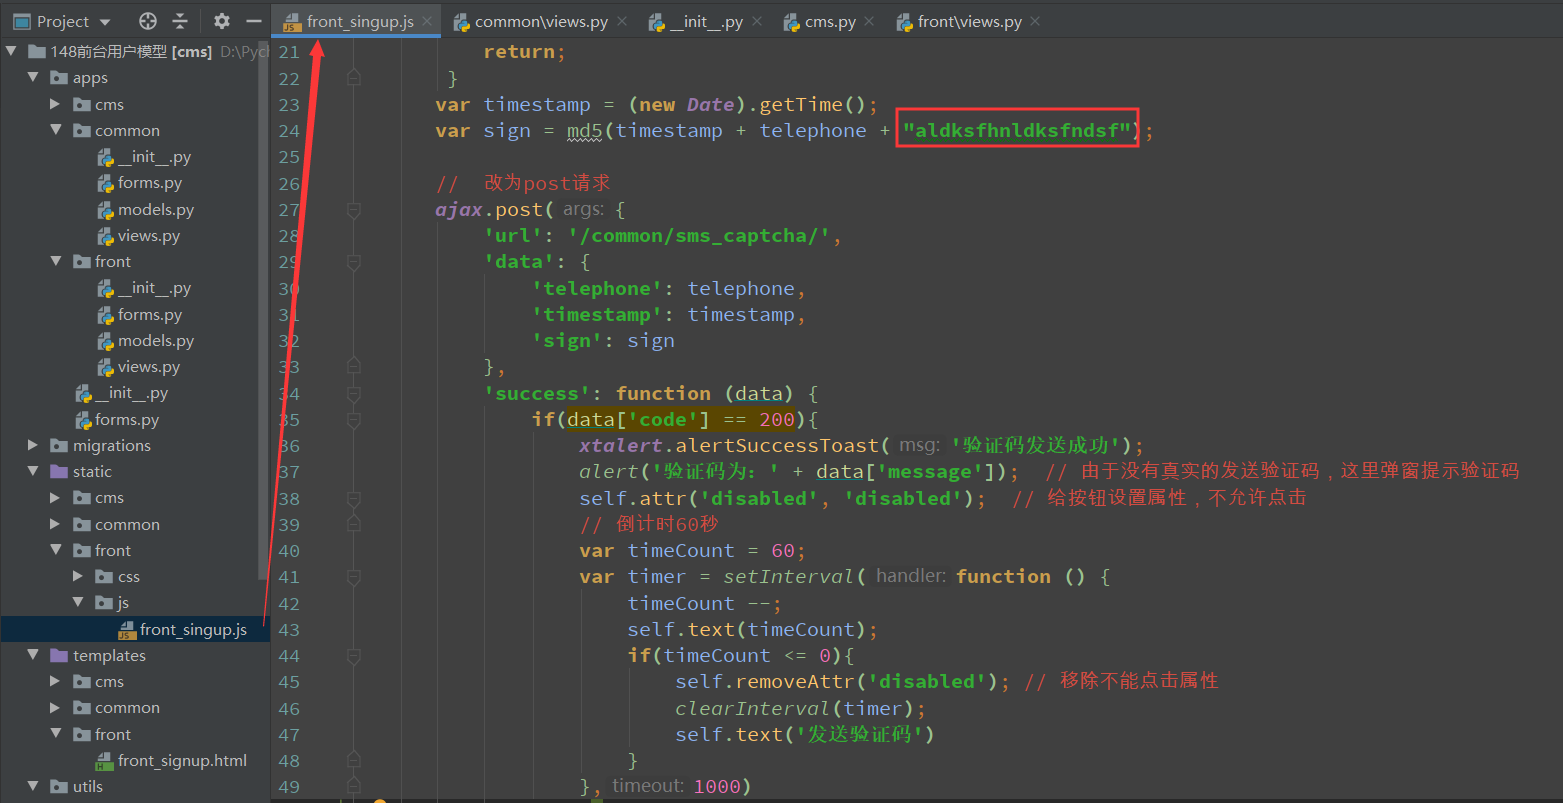This screenshot has width=1563, height=803.
Task: Collapse the static folder arrow
Action: click(x=33, y=472)
